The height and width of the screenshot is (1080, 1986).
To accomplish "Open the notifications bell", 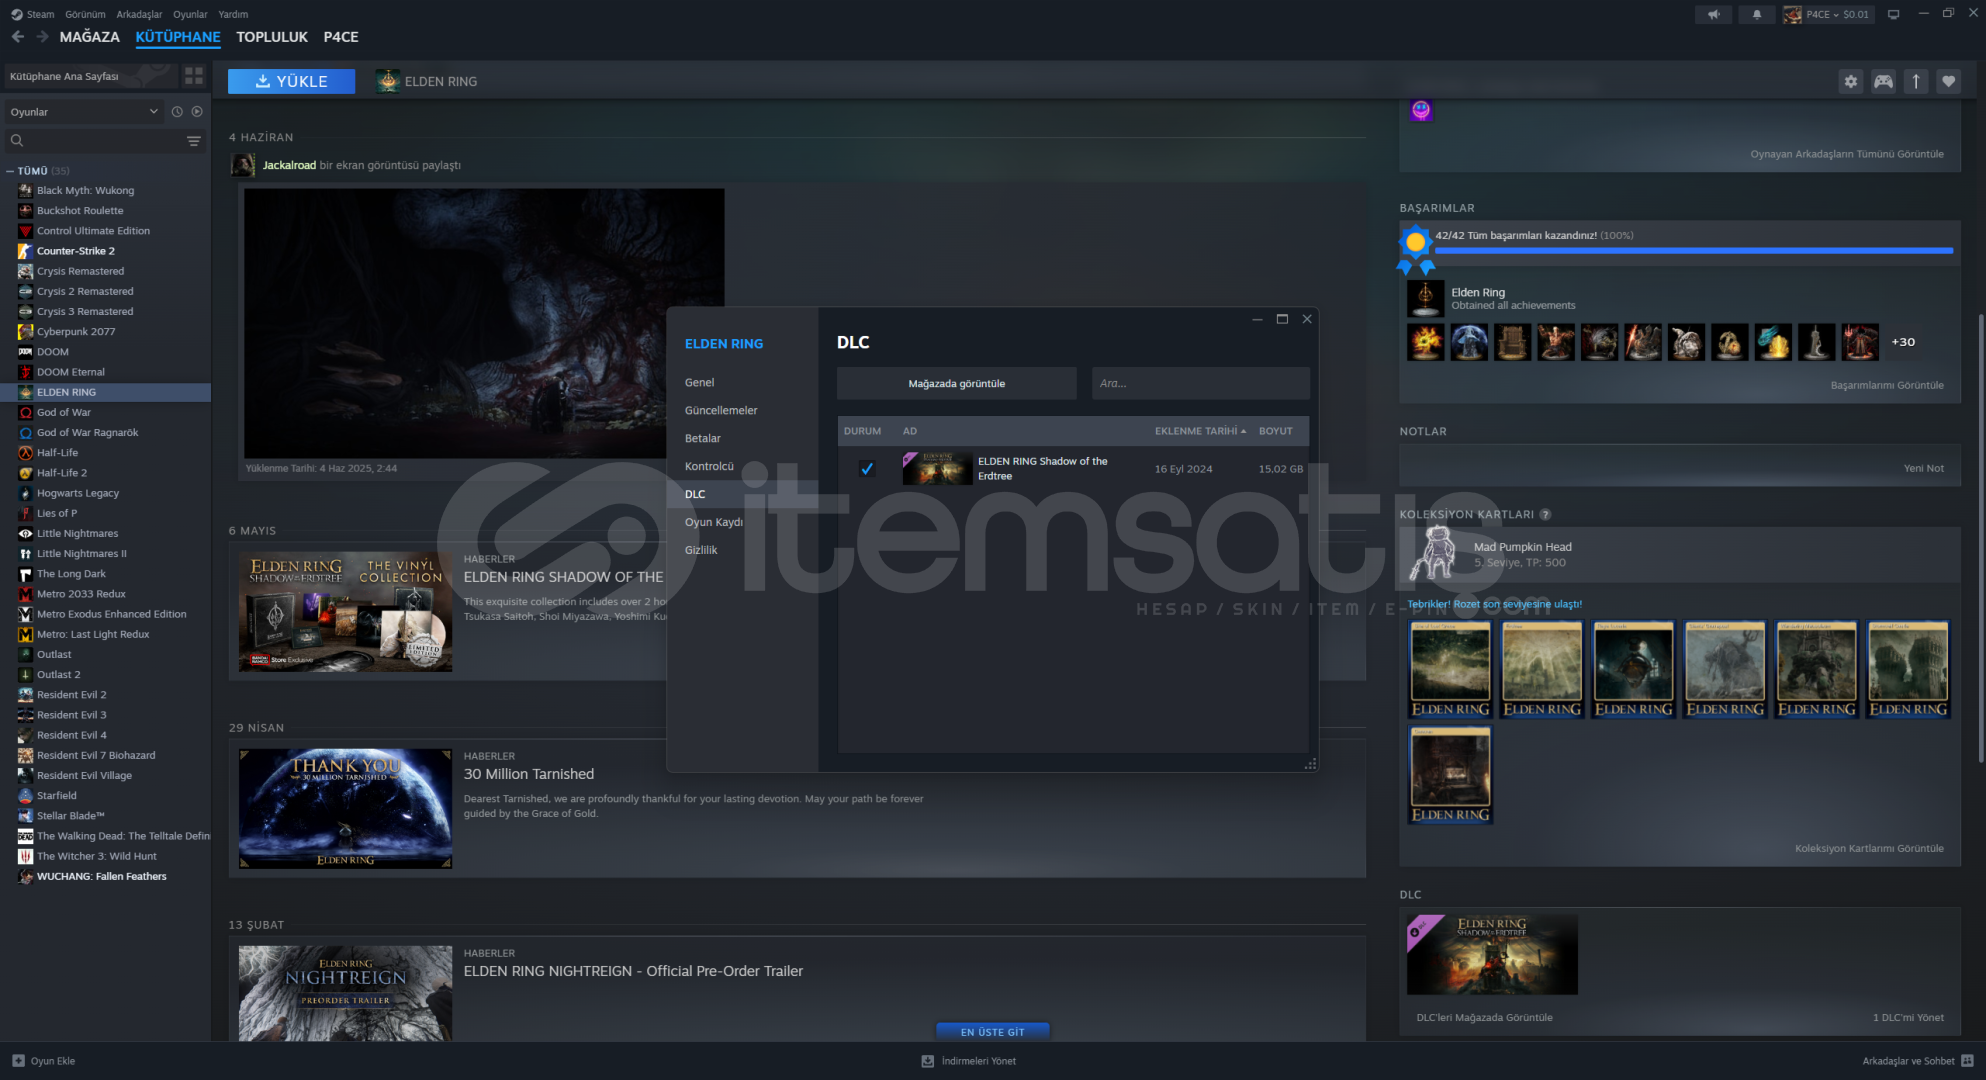I will [1756, 14].
